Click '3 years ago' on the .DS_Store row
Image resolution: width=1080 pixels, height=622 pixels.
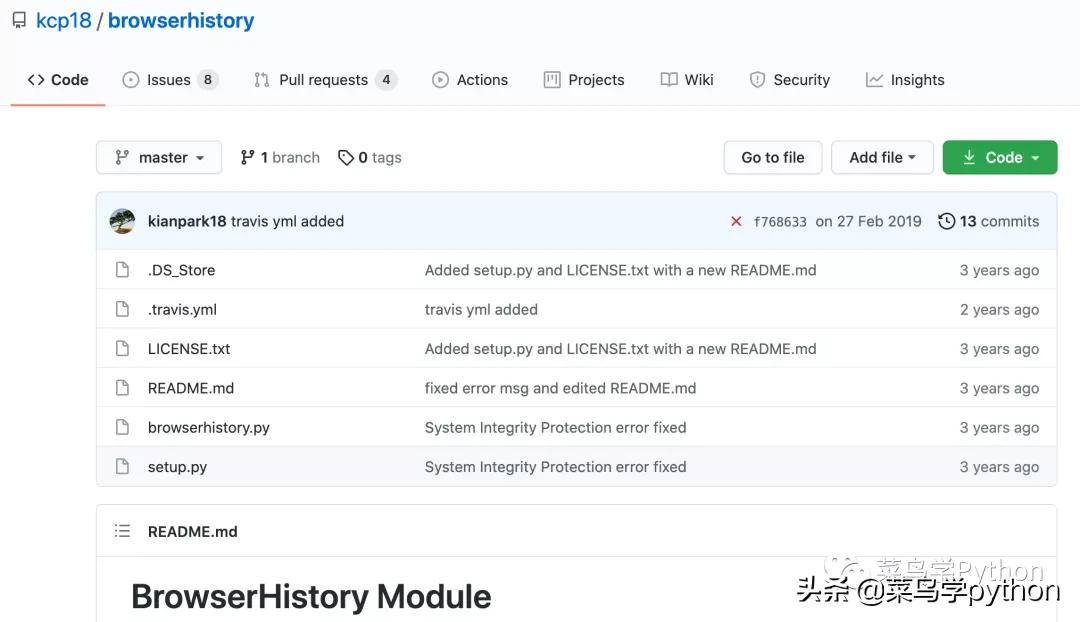(999, 270)
